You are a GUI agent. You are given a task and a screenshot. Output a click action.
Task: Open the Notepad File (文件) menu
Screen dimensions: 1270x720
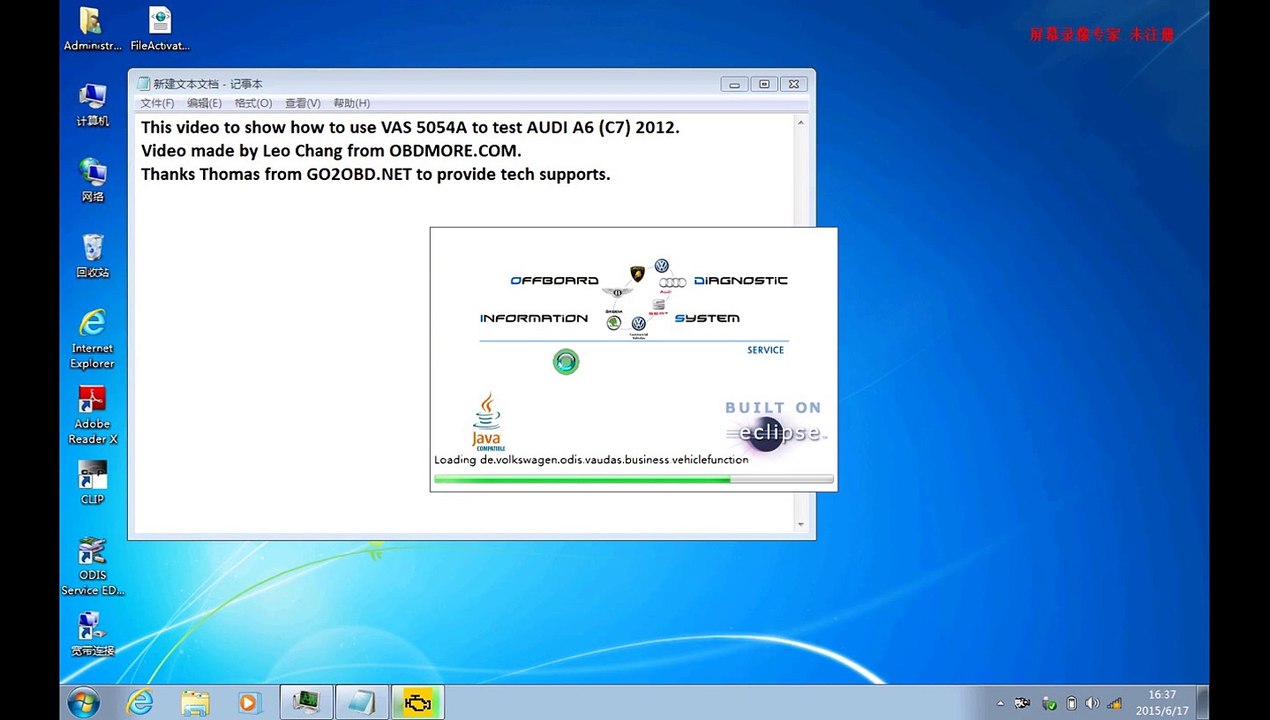pos(157,103)
